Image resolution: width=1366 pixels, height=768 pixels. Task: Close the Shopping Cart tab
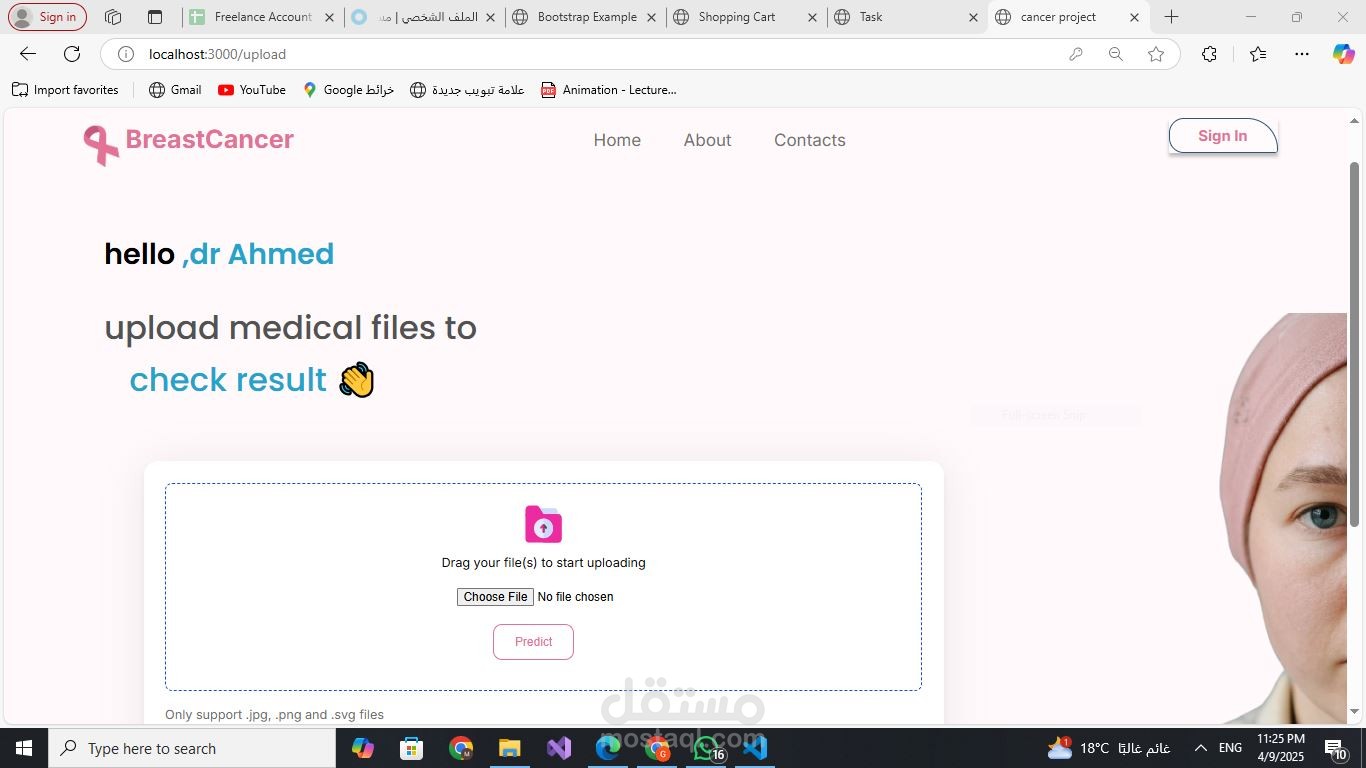coord(812,17)
